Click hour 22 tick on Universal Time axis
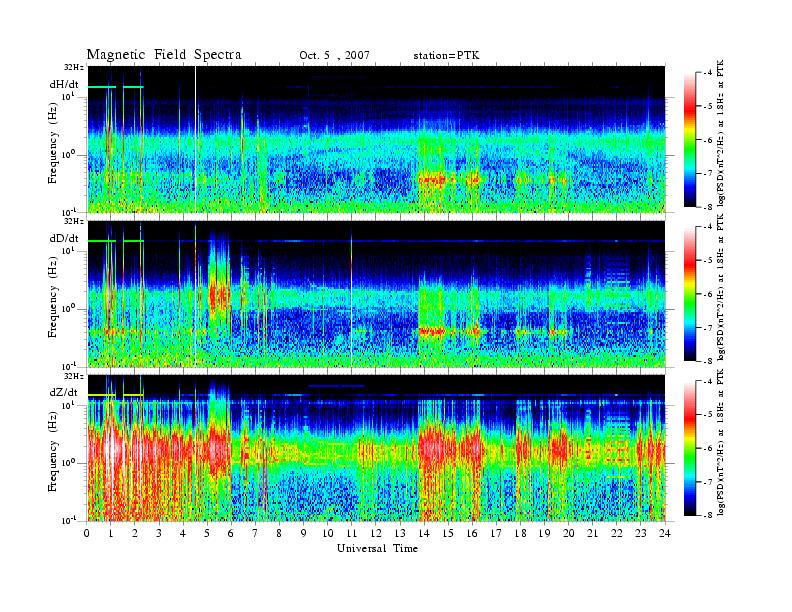792x612 pixels. pos(617,533)
